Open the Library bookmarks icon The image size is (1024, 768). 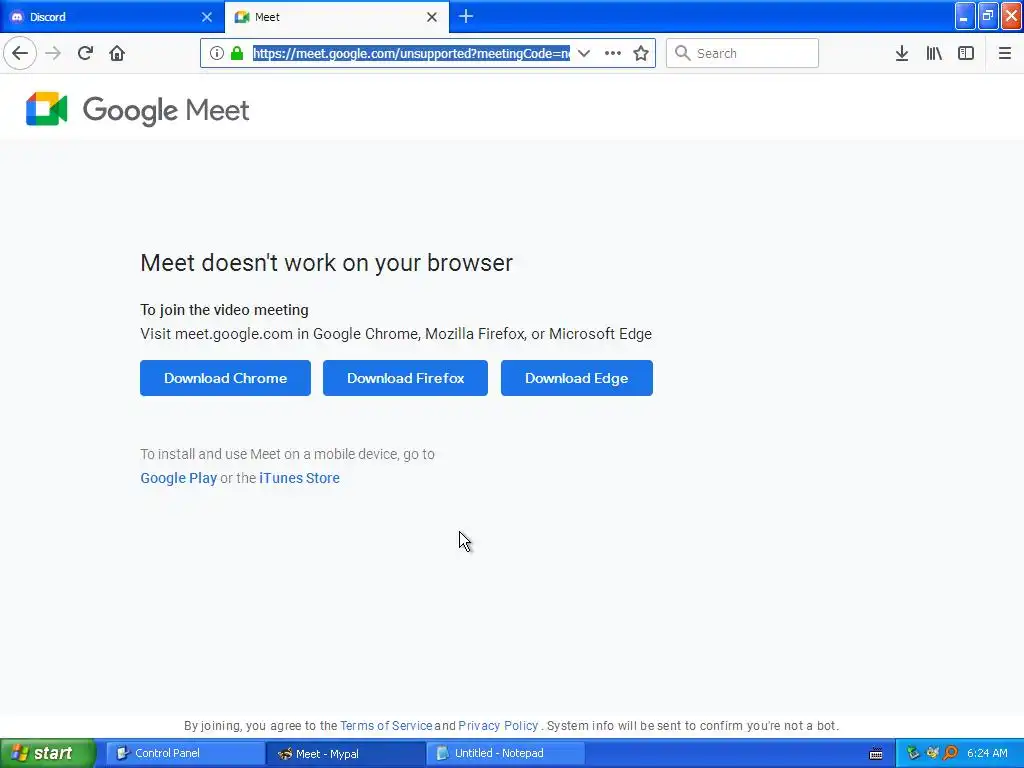934,53
